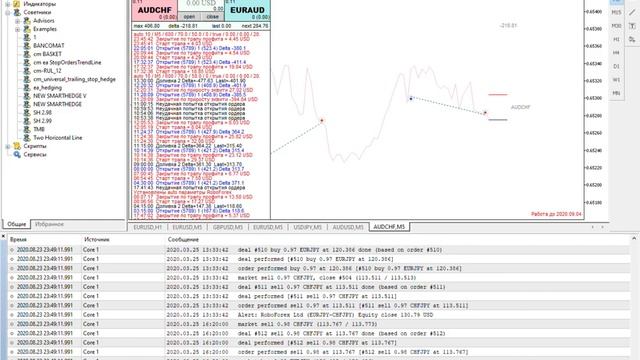Switch to the Общие navigator tab
This screenshot has height=360, width=640.
pyautogui.click(x=16, y=224)
